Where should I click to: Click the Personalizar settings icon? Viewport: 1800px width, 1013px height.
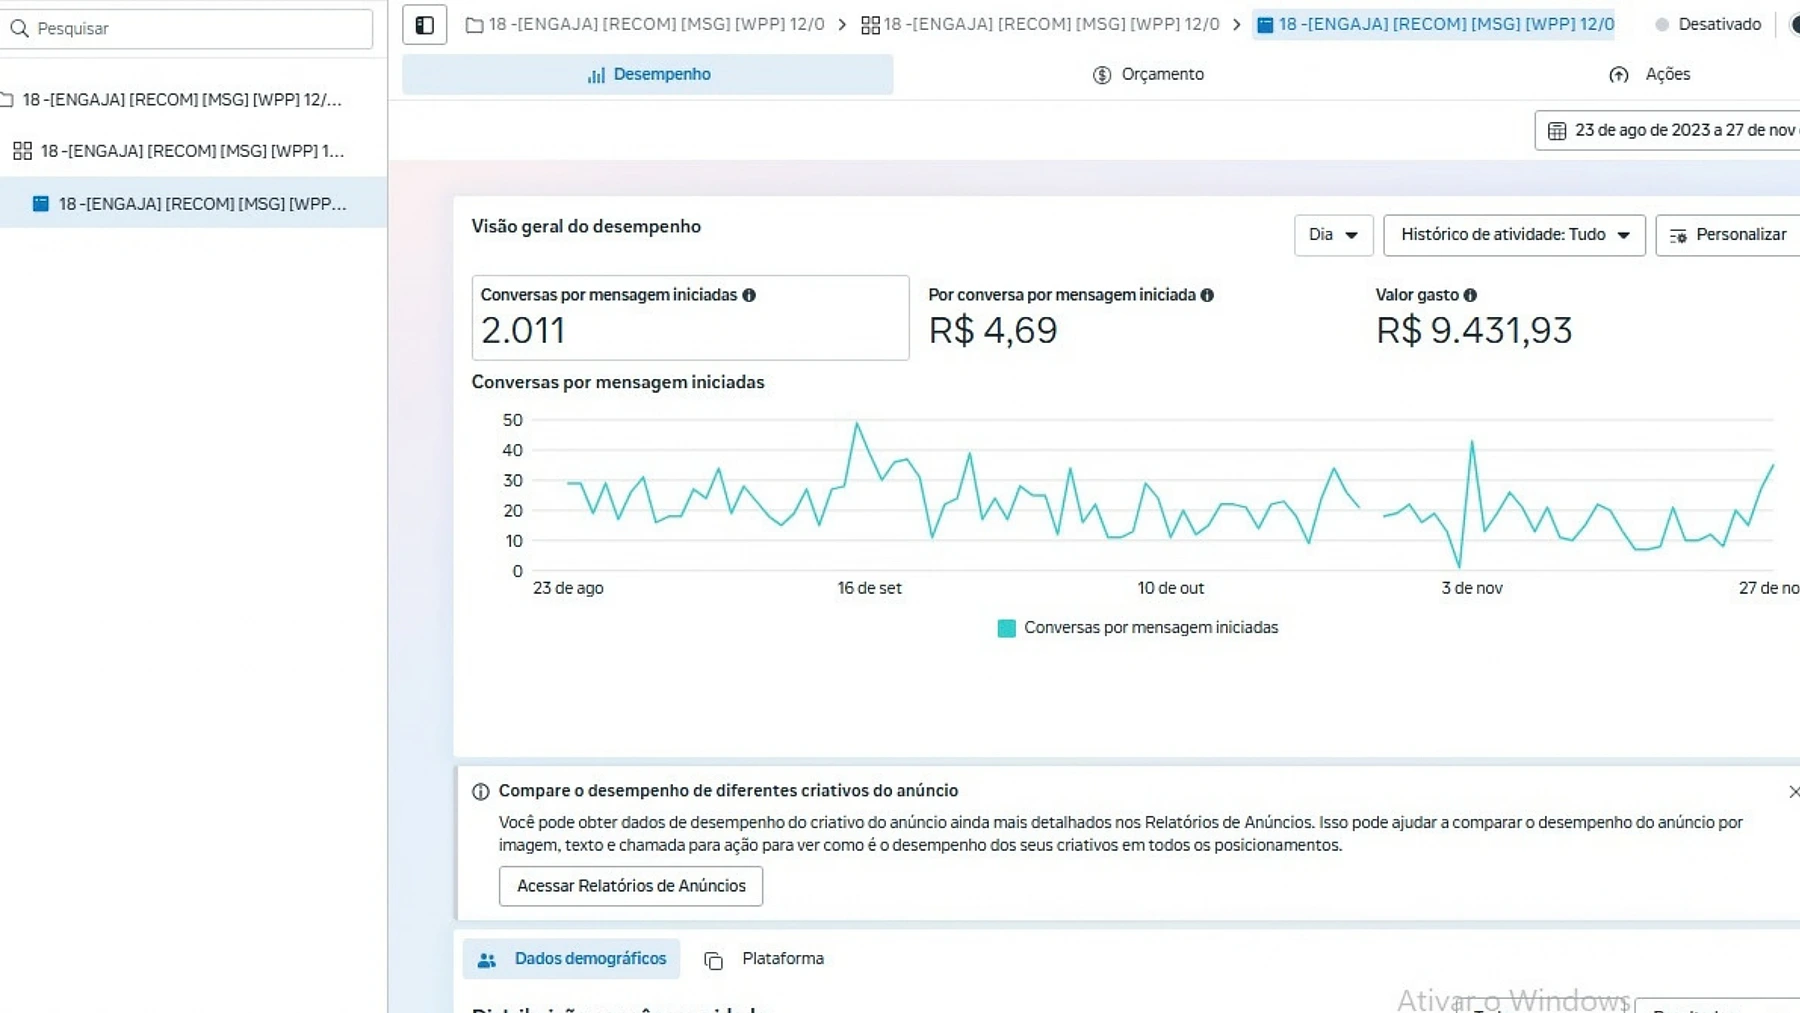click(x=1678, y=236)
